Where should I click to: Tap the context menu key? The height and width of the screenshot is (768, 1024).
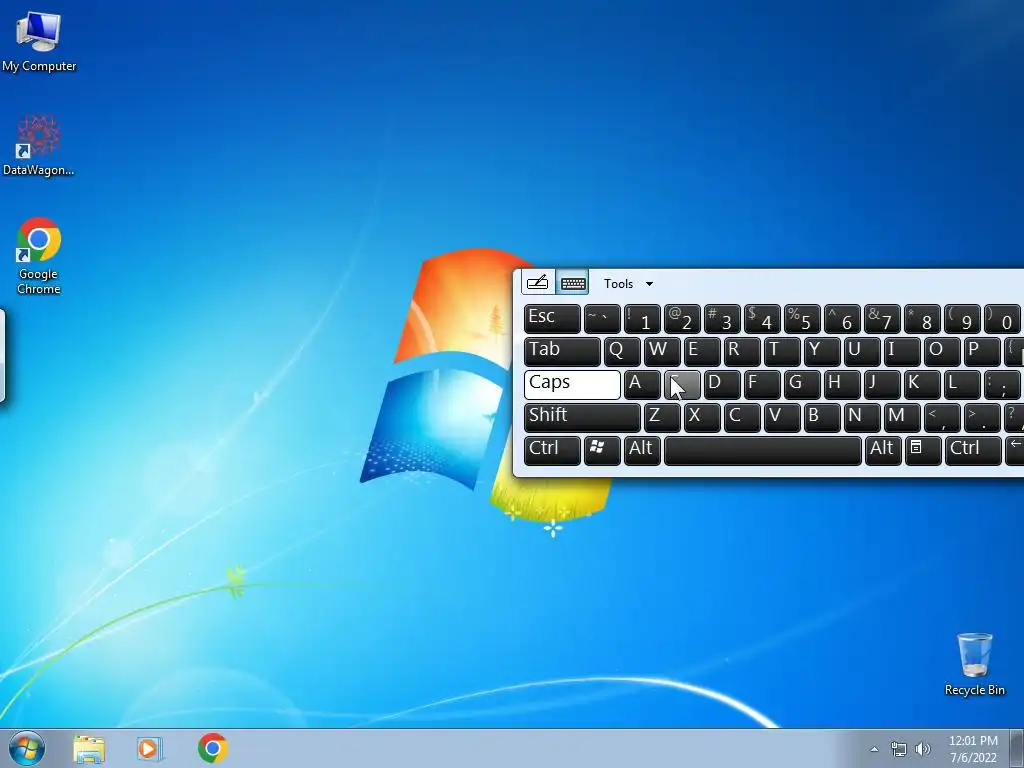pyautogui.click(x=923, y=451)
